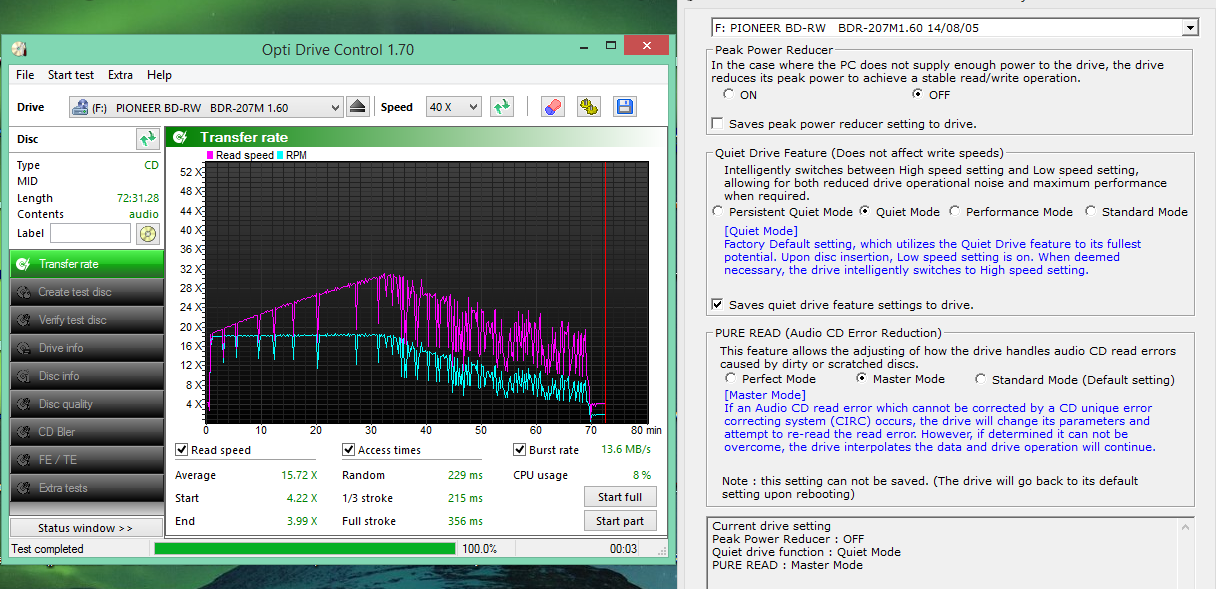This screenshot has width=1216, height=589.
Task: Click the End 3.99 X value
Action: tap(302, 521)
